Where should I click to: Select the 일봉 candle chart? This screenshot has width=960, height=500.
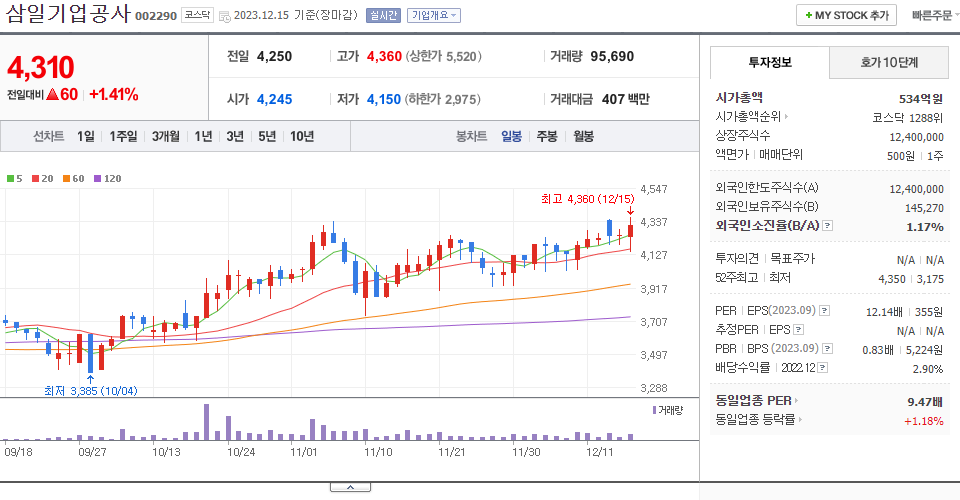[x=511, y=136]
